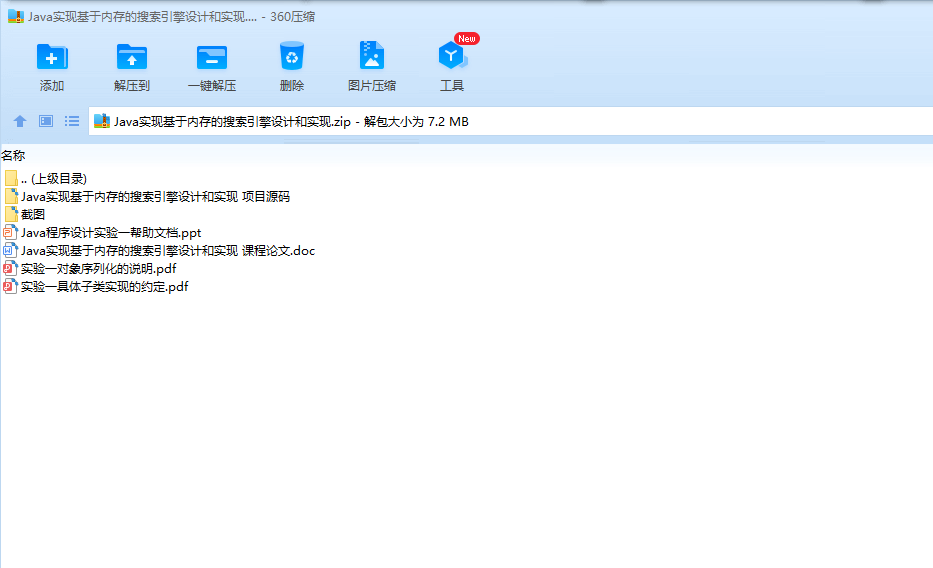Click the red New badge on 工具
The image size is (933, 568).
coord(466,39)
